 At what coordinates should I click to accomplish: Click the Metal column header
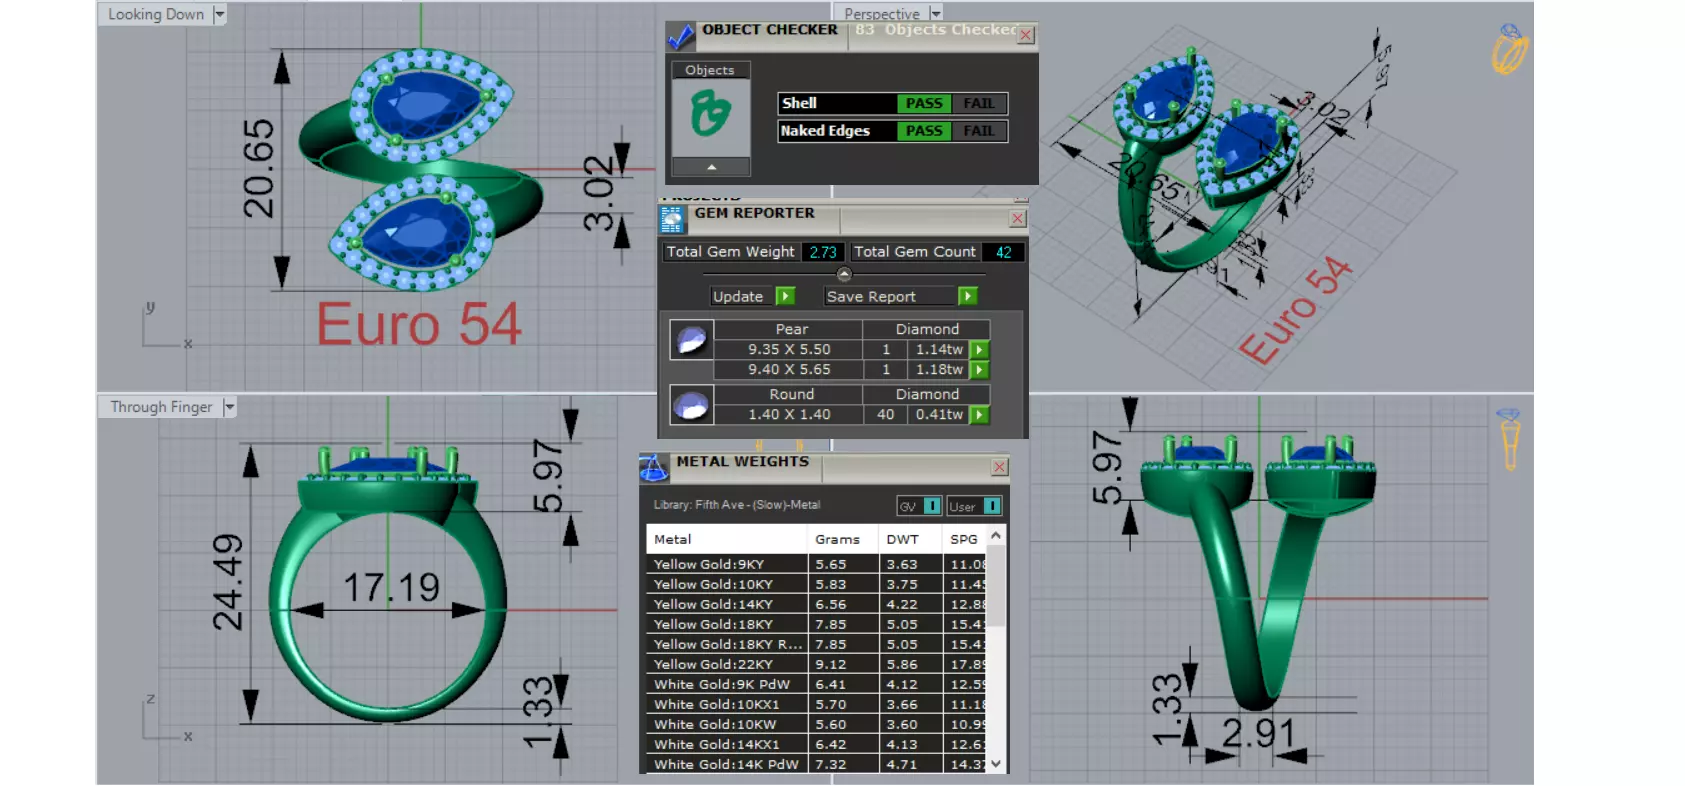pos(727,539)
